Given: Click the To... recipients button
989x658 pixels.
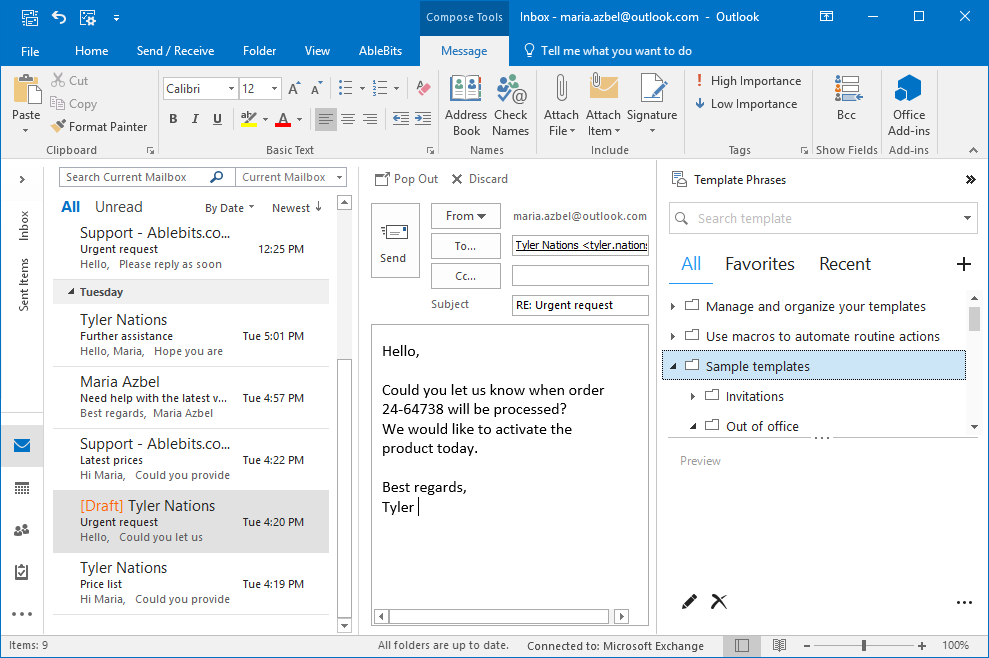Looking at the screenshot, I should (x=465, y=246).
